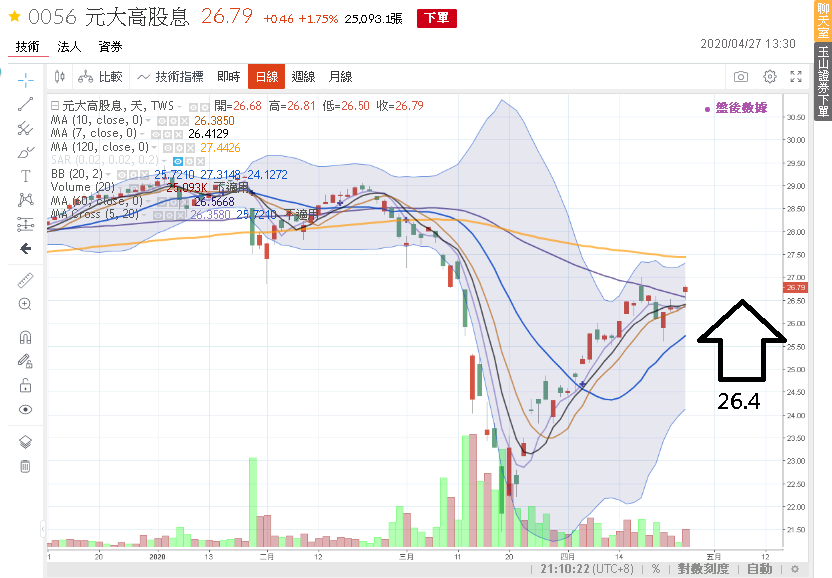Toggle 自動 auto scale

[759, 569]
